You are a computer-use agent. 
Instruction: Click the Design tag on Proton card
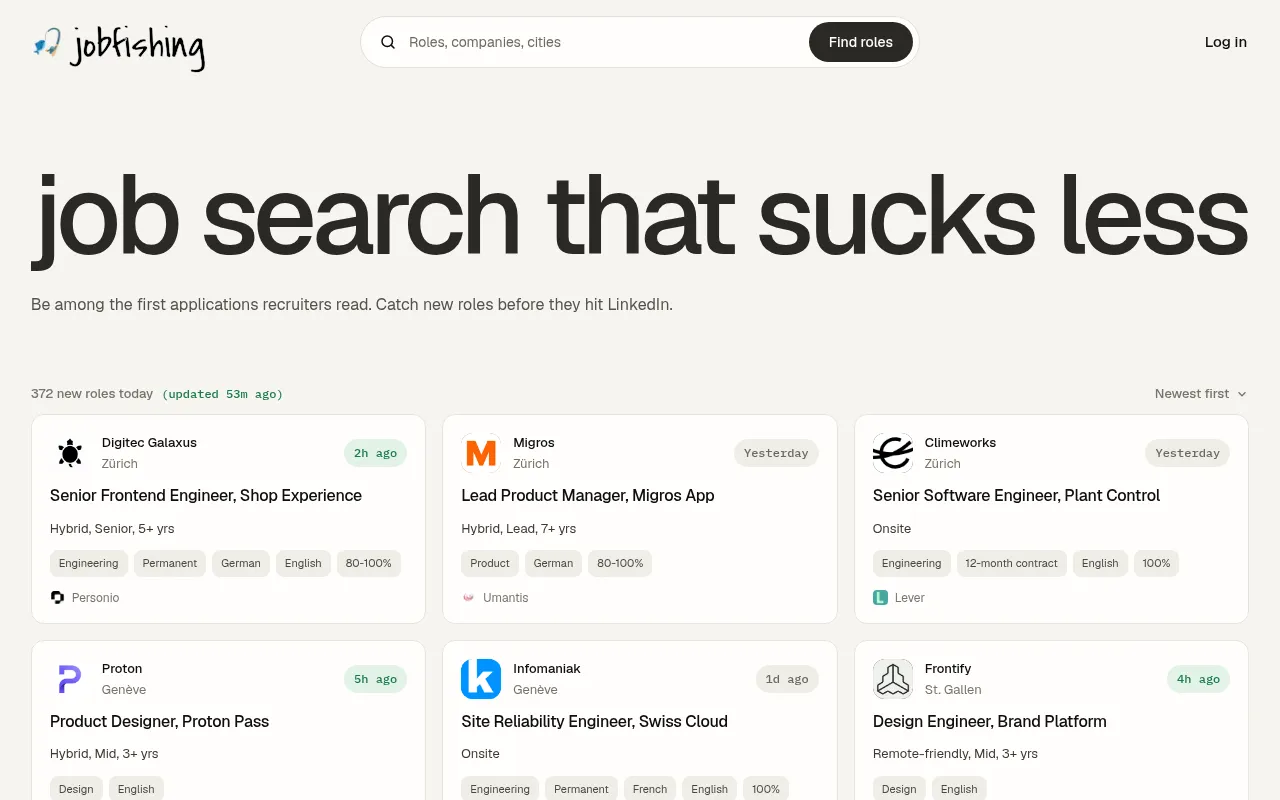[x=76, y=788]
